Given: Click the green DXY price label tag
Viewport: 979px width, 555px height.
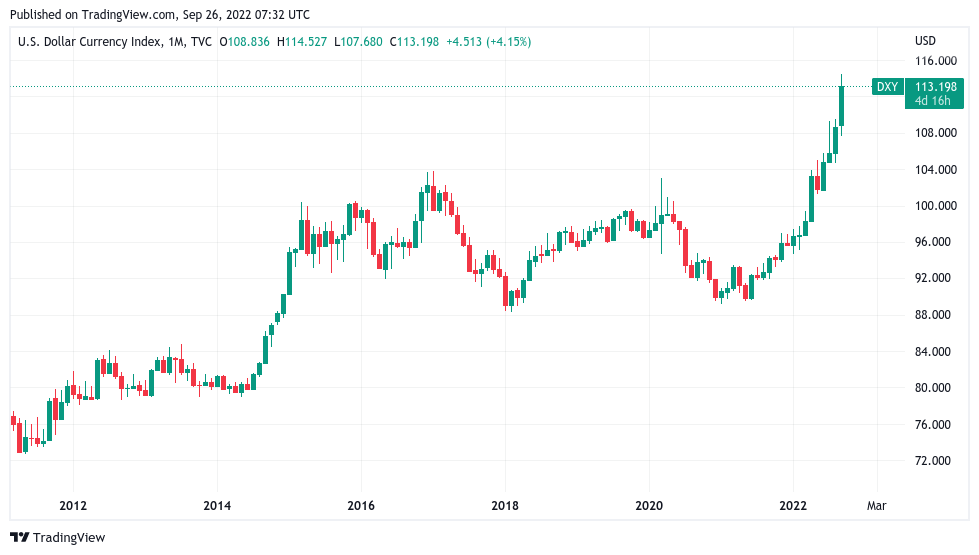Looking at the screenshot, I should coord(887,87).
